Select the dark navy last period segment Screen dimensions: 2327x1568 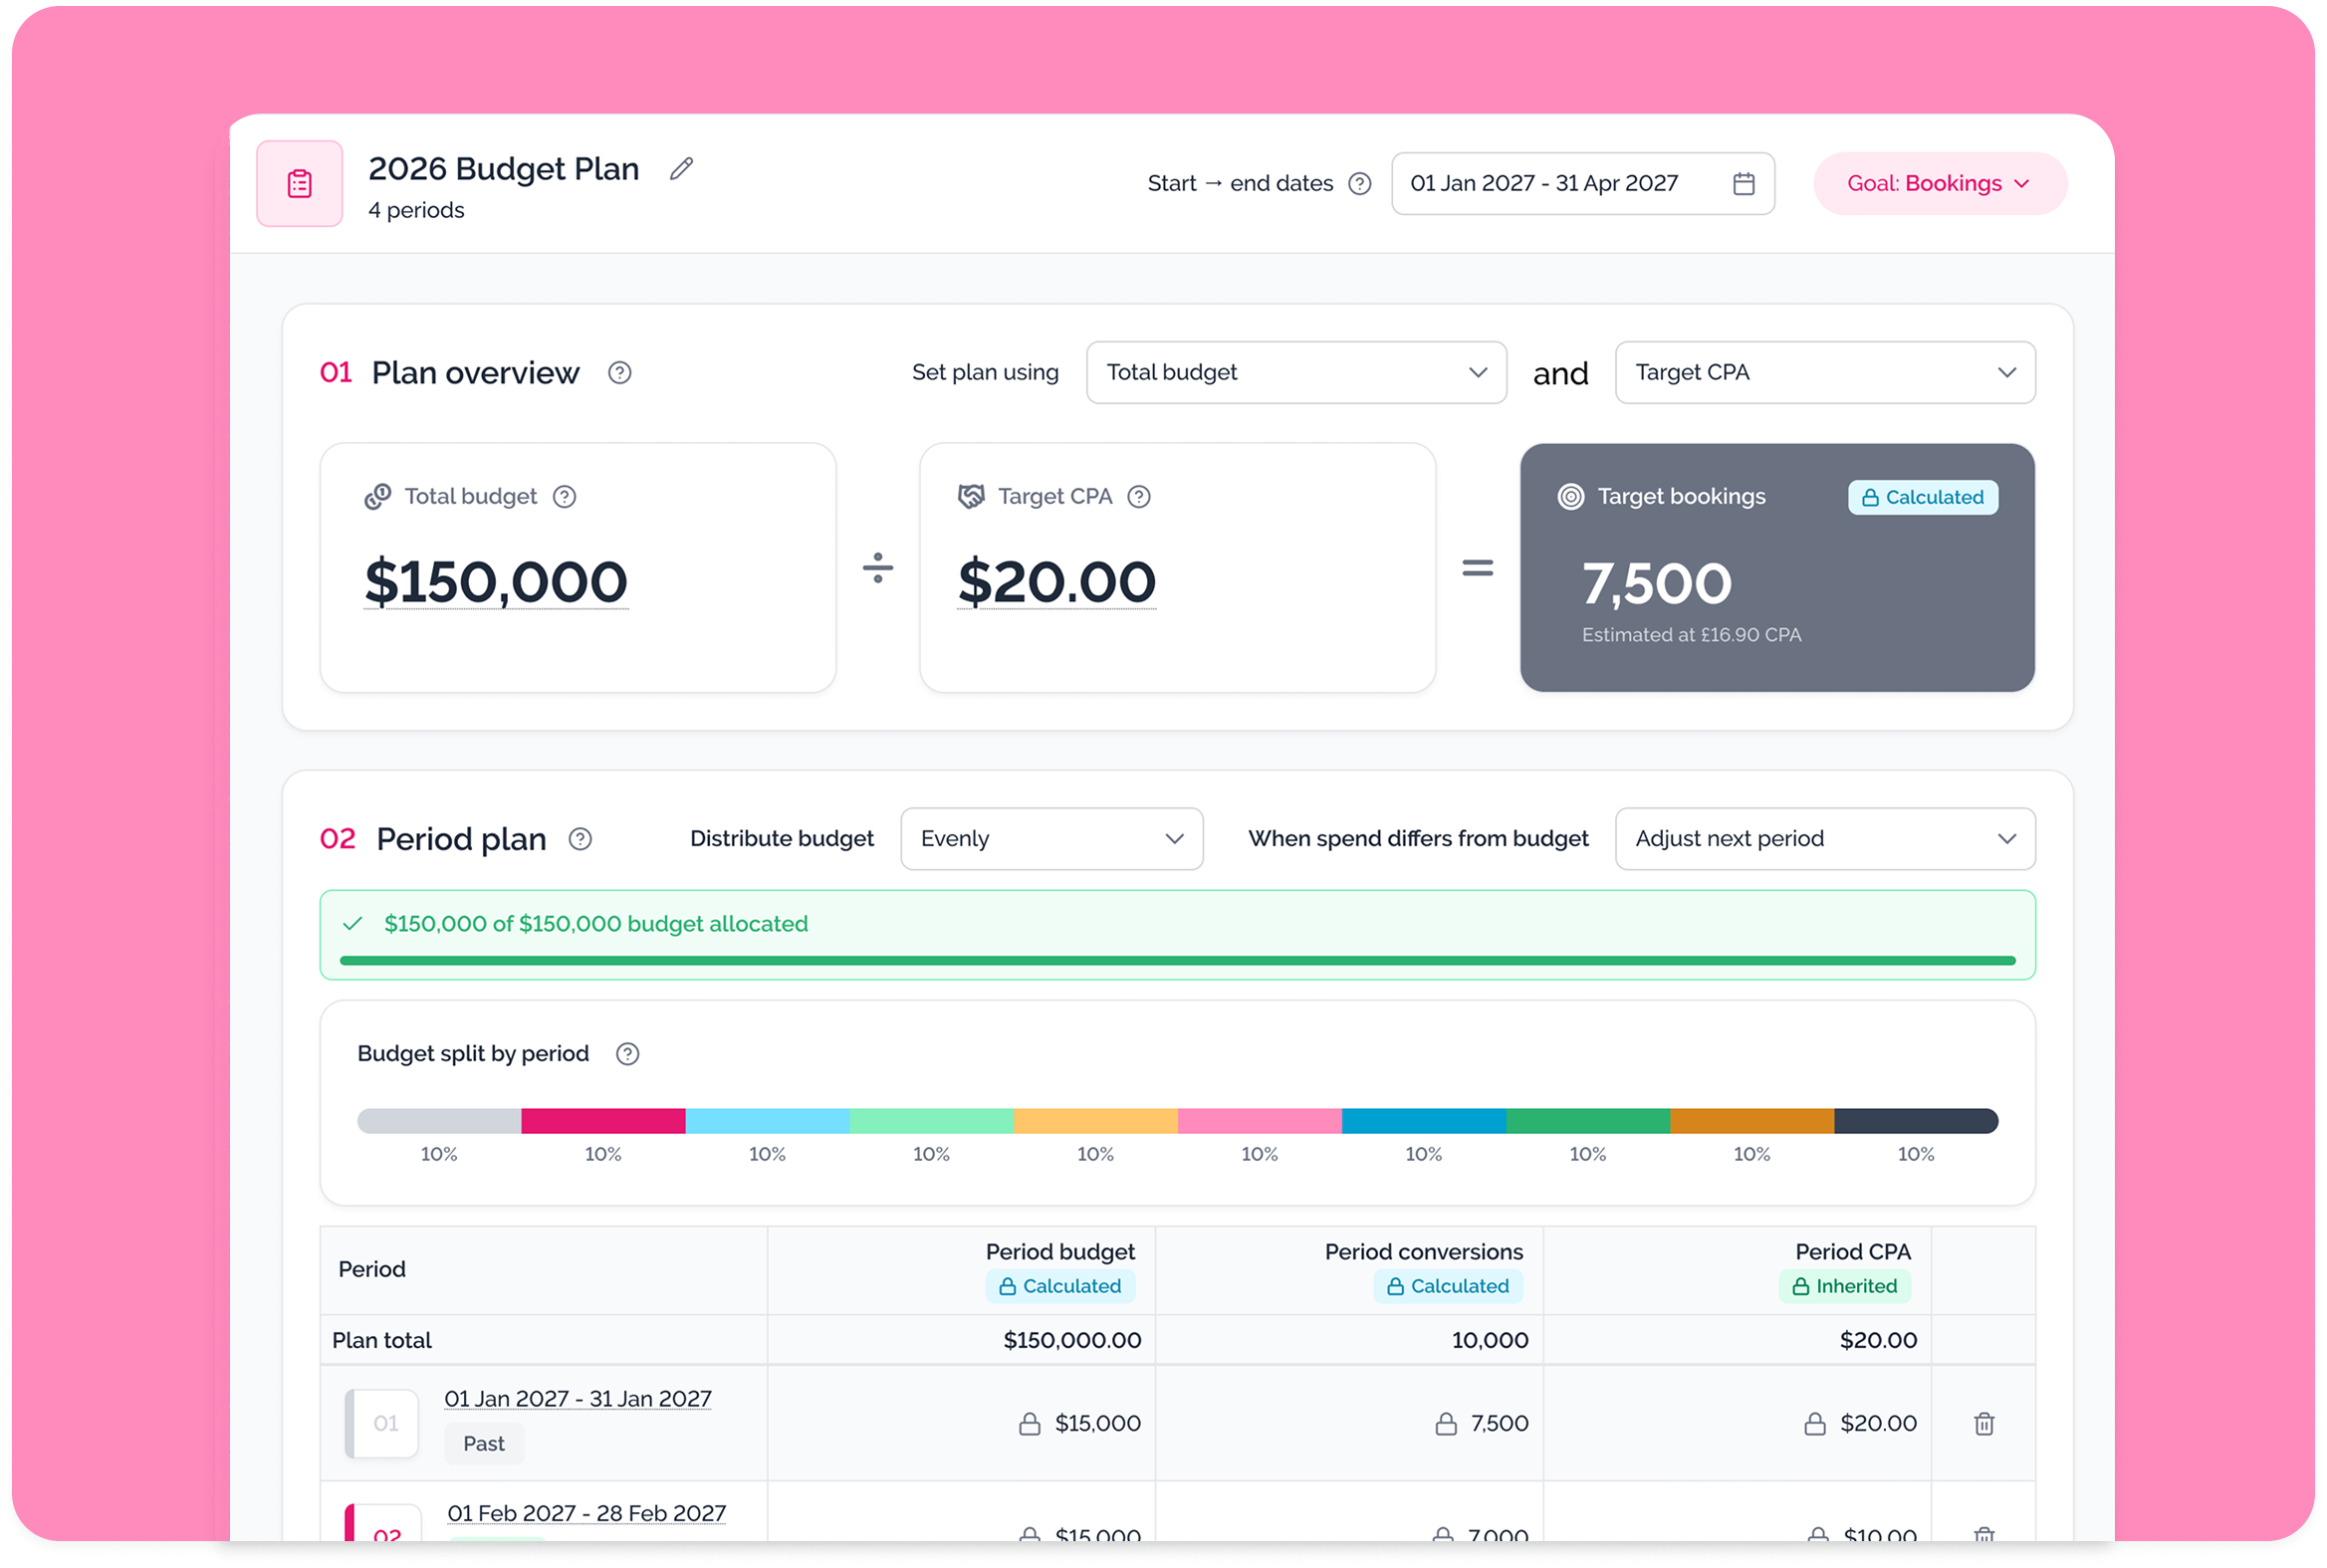[1916, 1121]
